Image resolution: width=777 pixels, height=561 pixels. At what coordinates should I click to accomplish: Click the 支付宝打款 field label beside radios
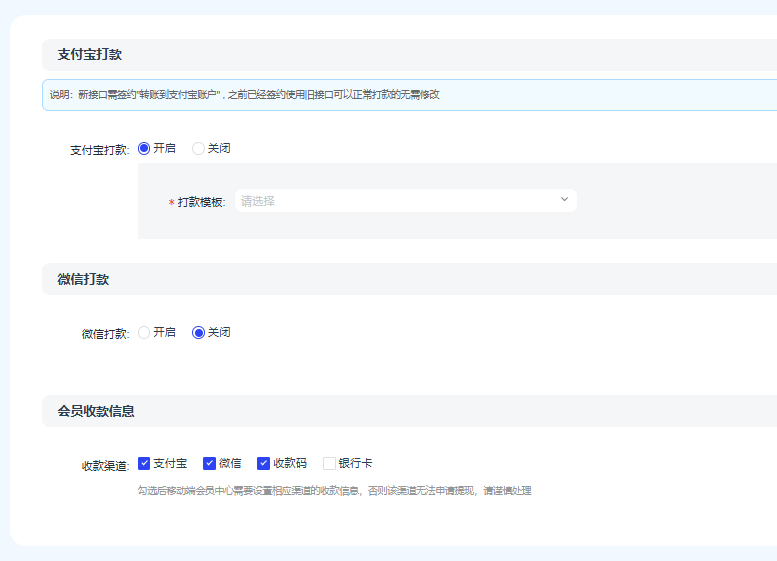click(99, 150)
